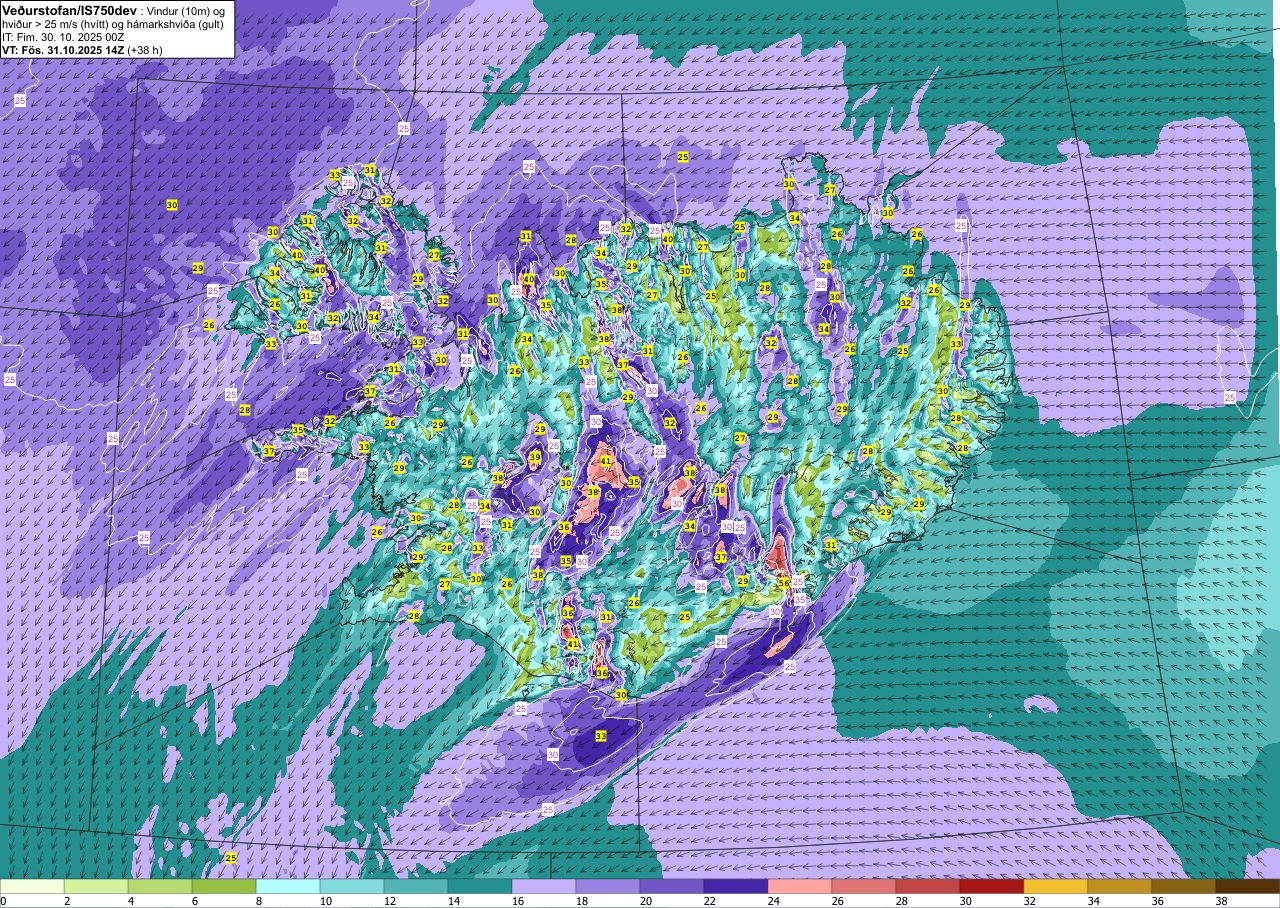Pick the teal 12–14 legend swatch
This screenshot has width=1280, height=908.
pyautogui.click(x=416, y=886)
